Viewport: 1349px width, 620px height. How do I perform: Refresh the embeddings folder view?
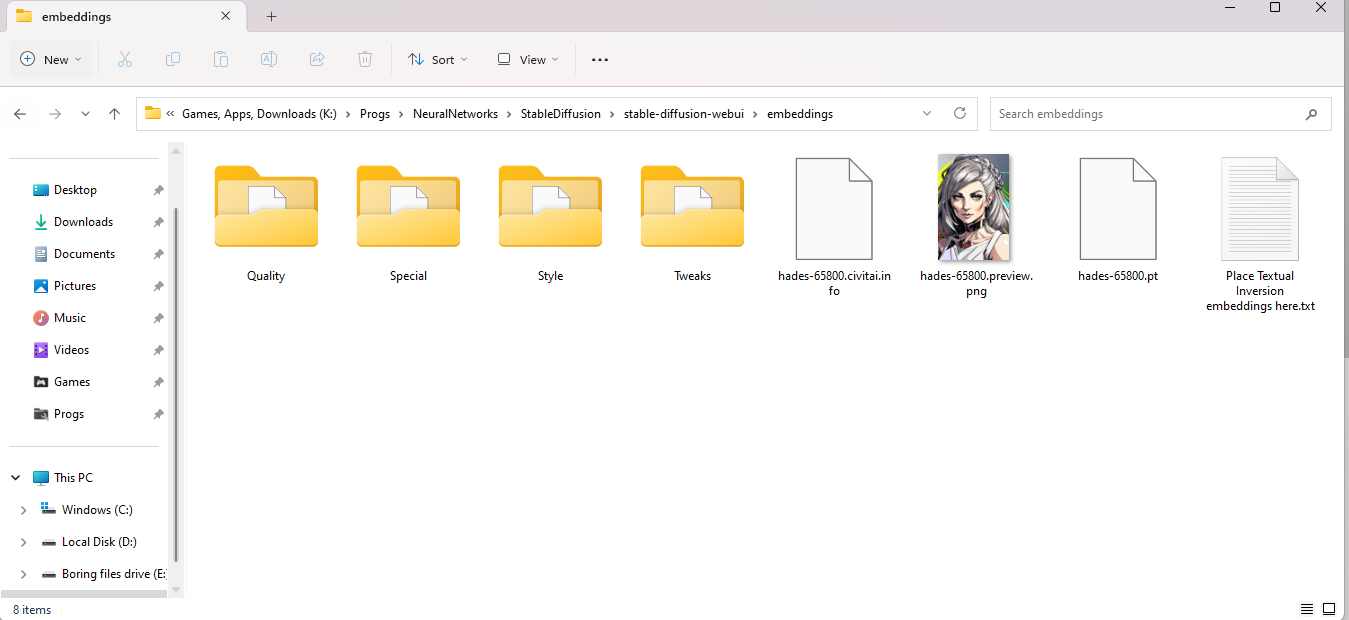point(960,113)
